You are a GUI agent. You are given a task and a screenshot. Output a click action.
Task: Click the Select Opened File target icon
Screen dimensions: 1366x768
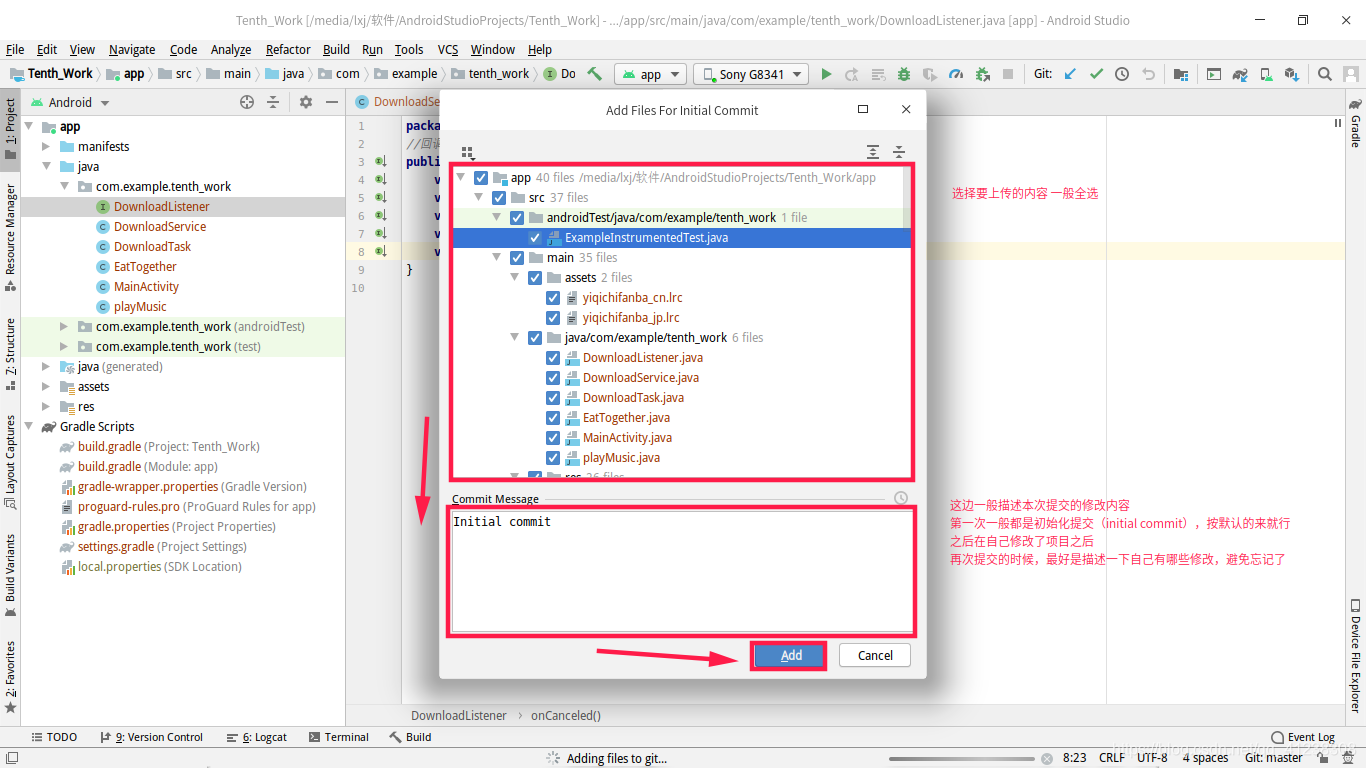point(247,102)
